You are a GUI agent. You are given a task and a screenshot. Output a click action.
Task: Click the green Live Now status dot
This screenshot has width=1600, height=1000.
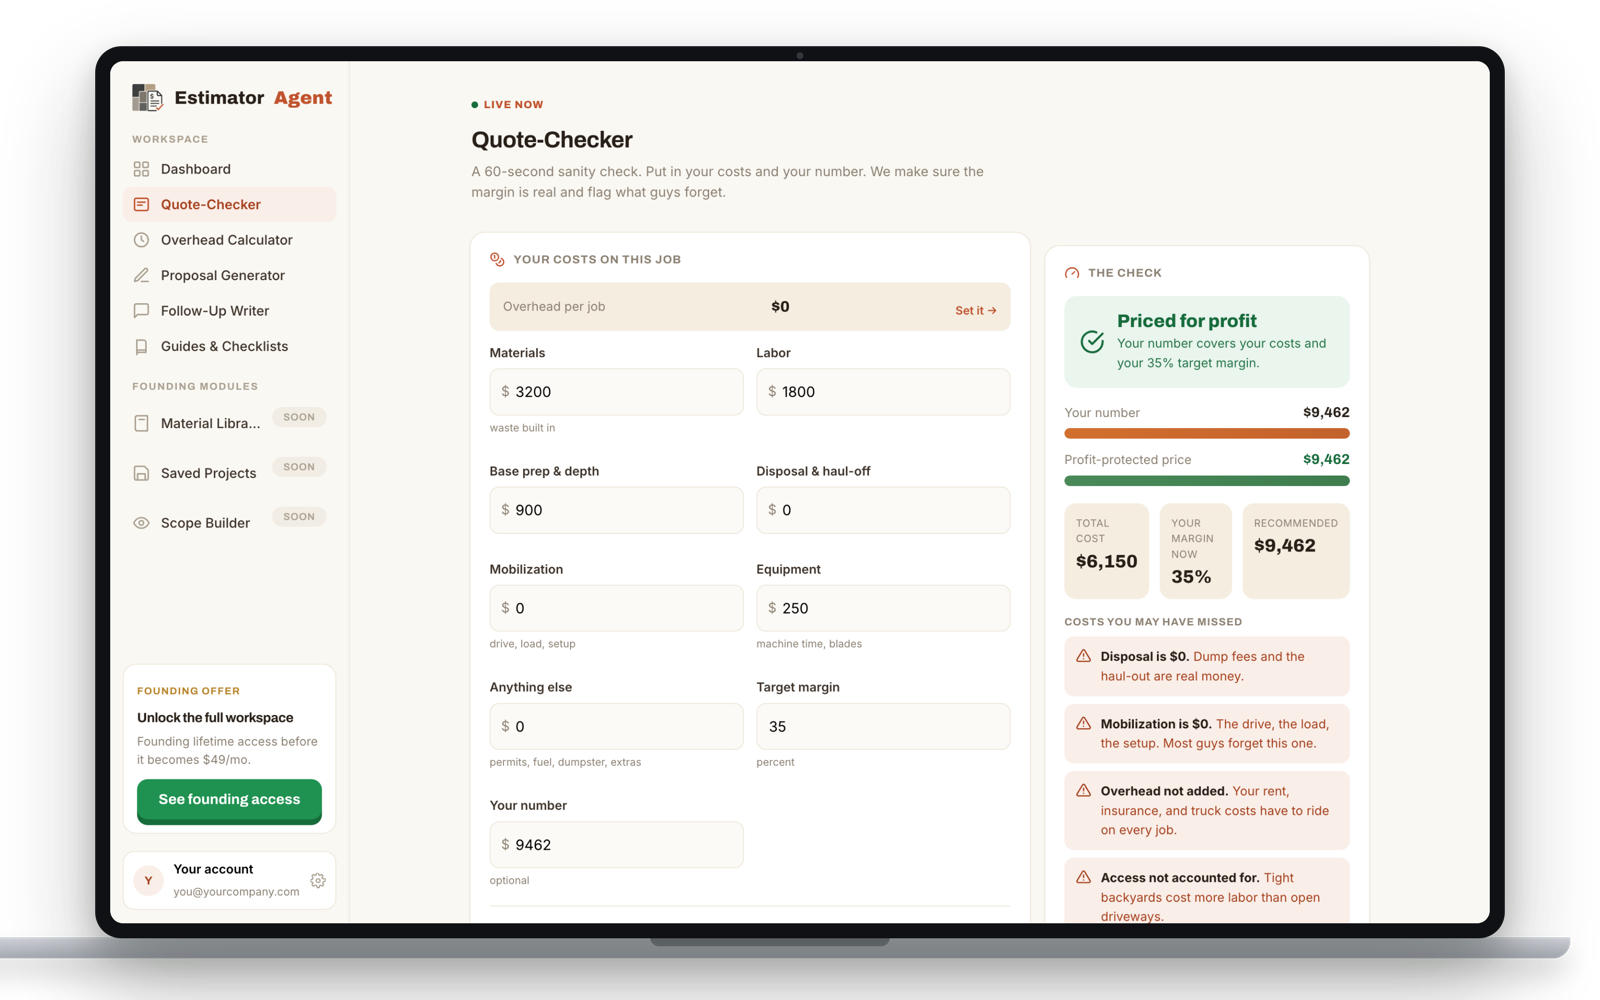(x=475, y=104)
